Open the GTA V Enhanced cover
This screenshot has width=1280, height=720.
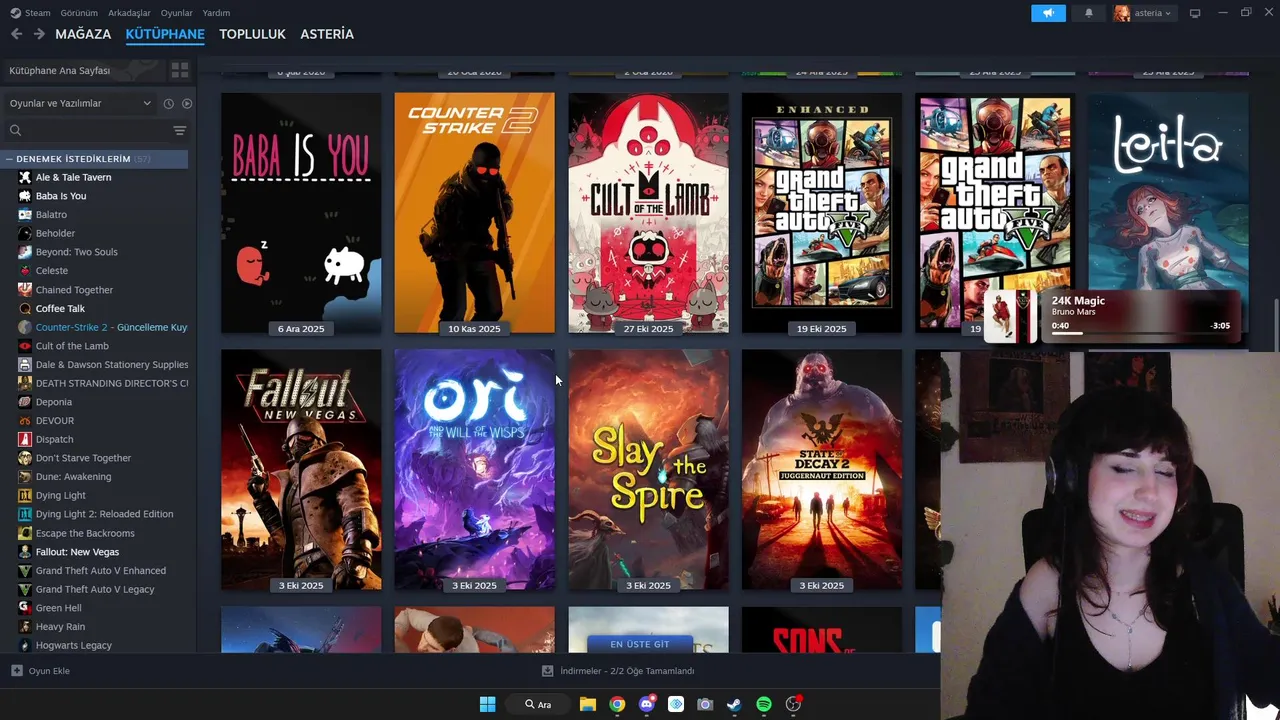[822, 213]
